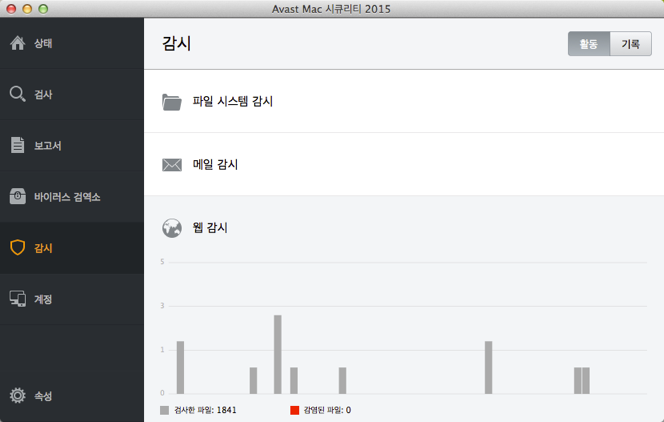The image size is (664, 422).
Task: Minimize the window with yellow button
Action: (27, 9)
